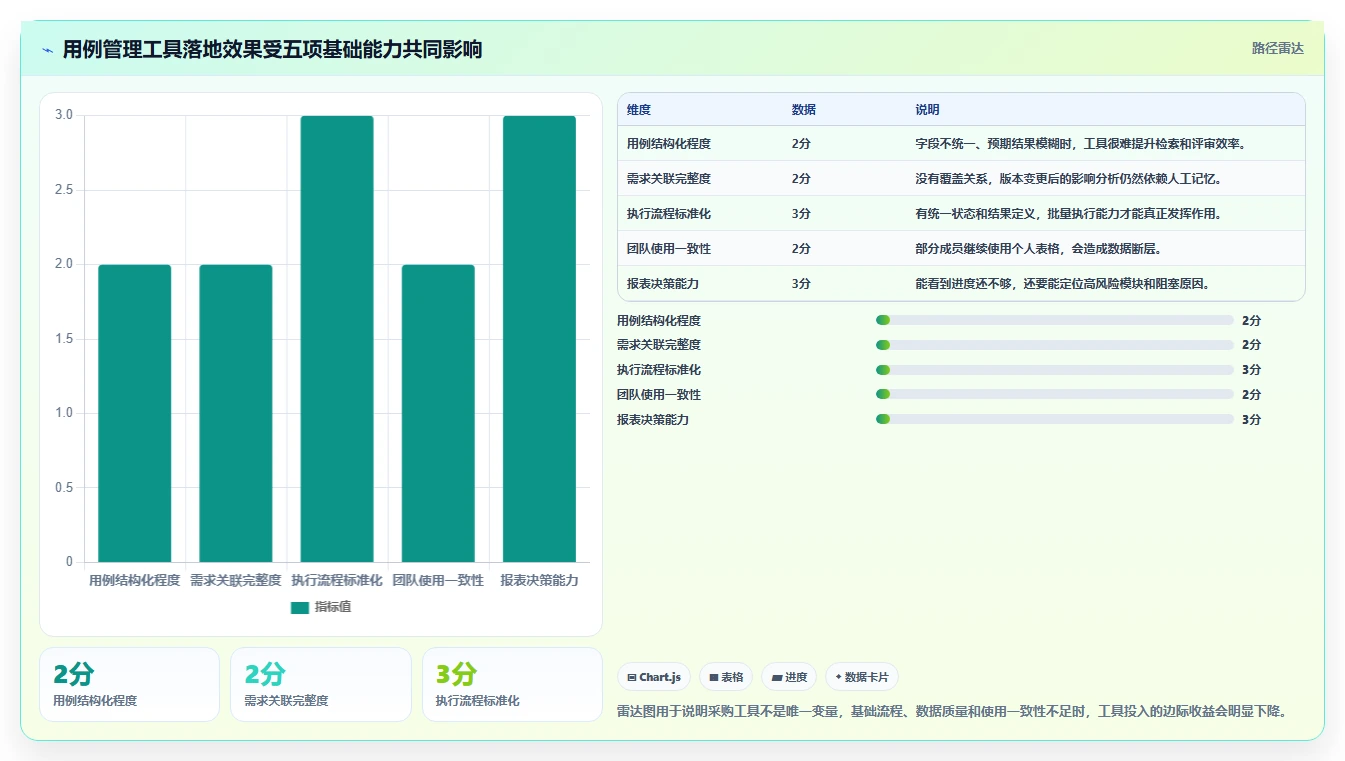Click description starting 能看到进度还不够

tap(1063, 284)
